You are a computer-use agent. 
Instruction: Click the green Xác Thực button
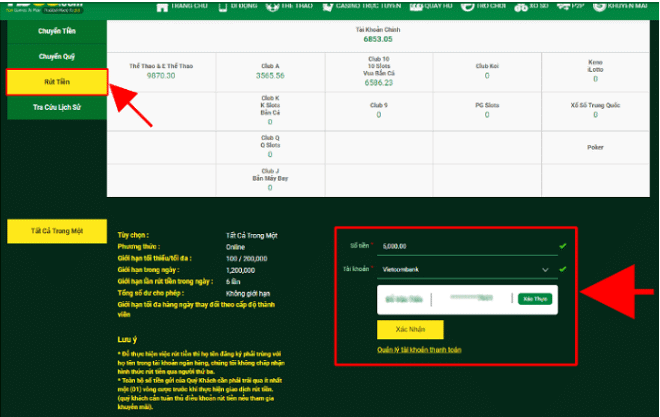pos(534,299)
